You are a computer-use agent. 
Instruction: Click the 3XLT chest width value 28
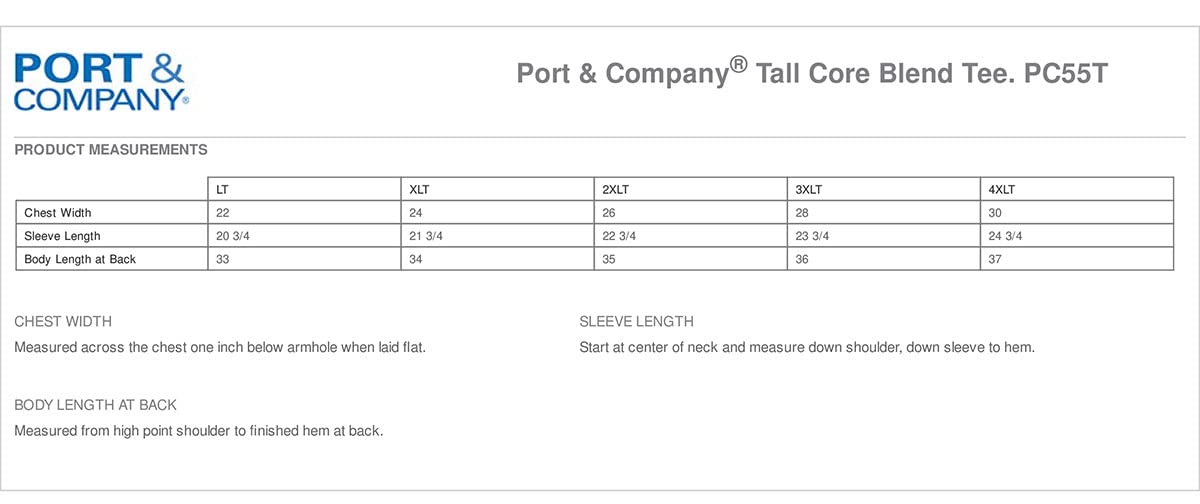pyautogui.click(x=802, y=213)
